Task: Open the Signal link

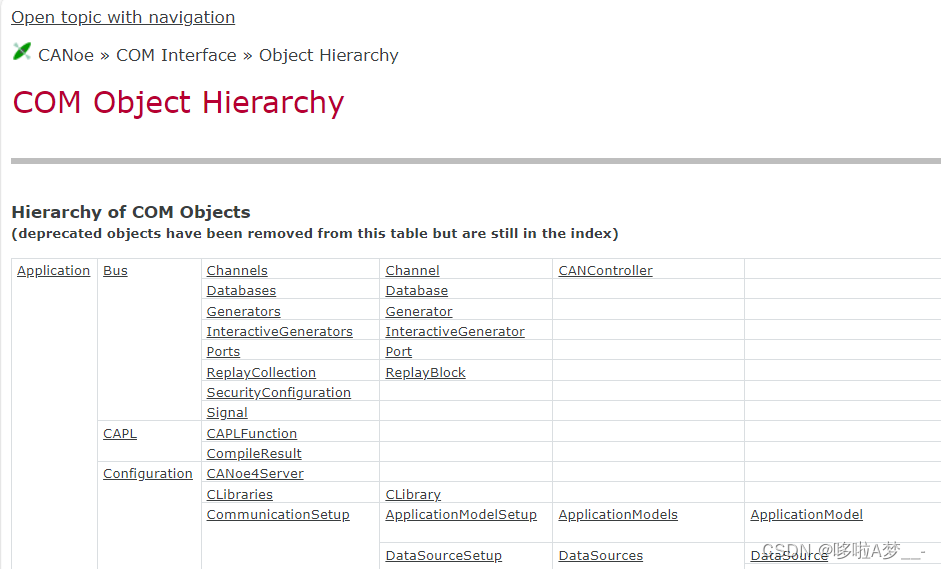Action: coord(227,413)
